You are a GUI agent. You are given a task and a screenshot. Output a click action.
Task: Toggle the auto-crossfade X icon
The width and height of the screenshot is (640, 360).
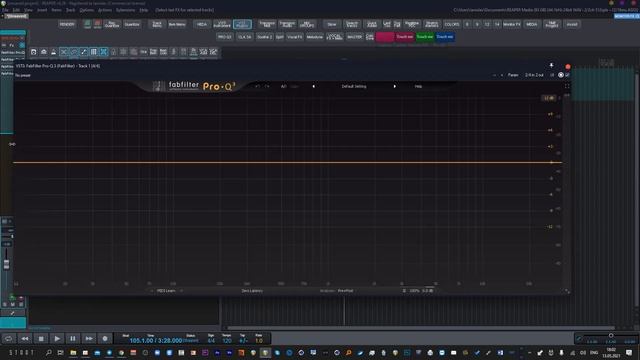coord(64,52)
